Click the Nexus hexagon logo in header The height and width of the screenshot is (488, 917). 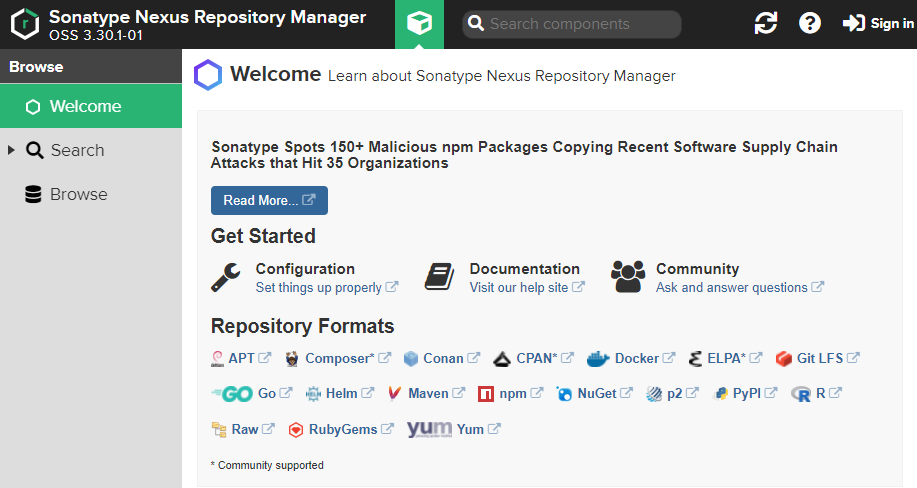tap(25, 24)
